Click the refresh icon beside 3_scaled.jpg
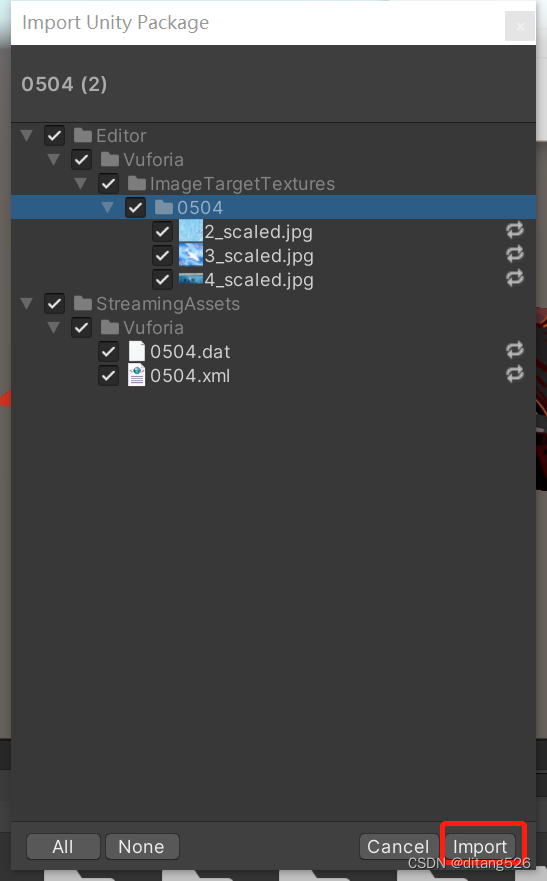 pyautogui.click(x=514, y=254)
